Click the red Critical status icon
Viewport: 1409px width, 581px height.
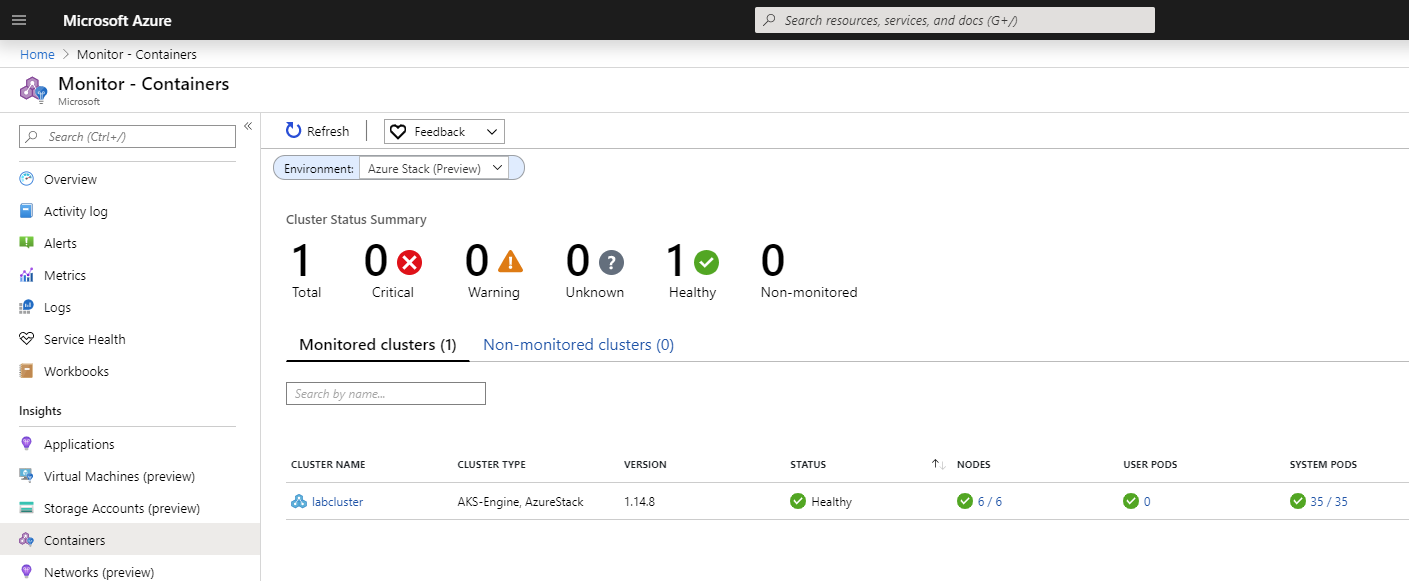(x=410, y=262)
